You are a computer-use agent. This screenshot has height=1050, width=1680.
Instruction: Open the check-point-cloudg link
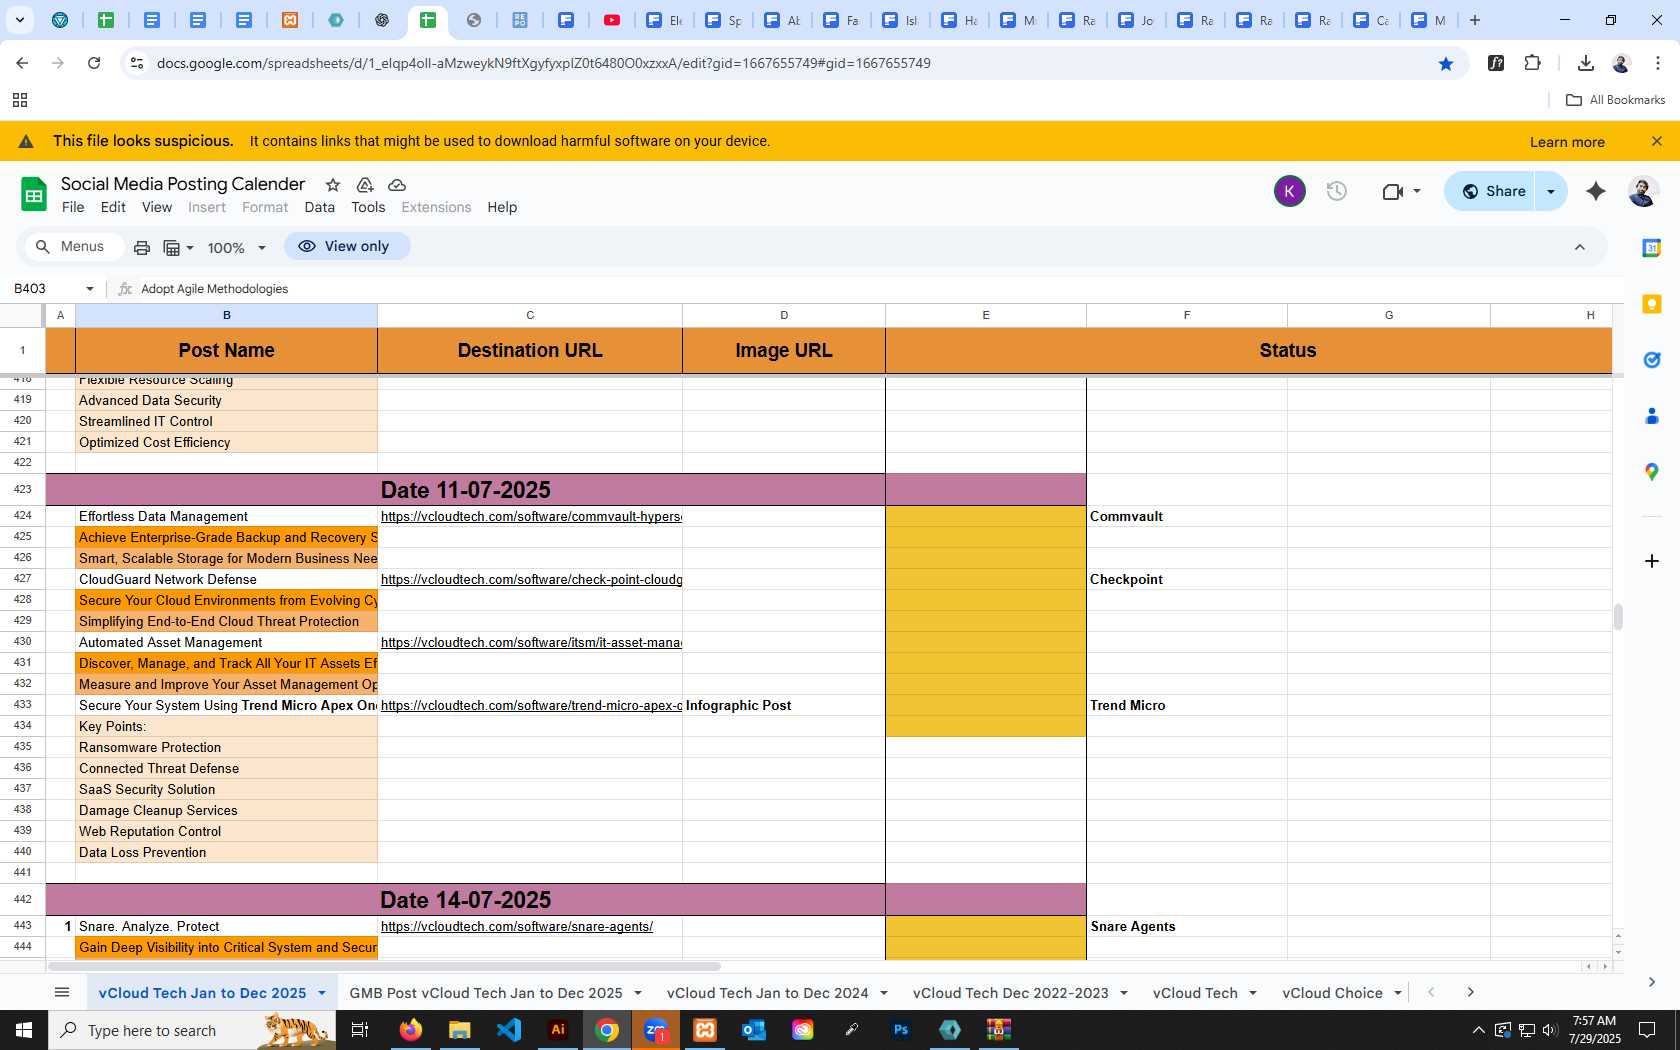coord(531,580)
